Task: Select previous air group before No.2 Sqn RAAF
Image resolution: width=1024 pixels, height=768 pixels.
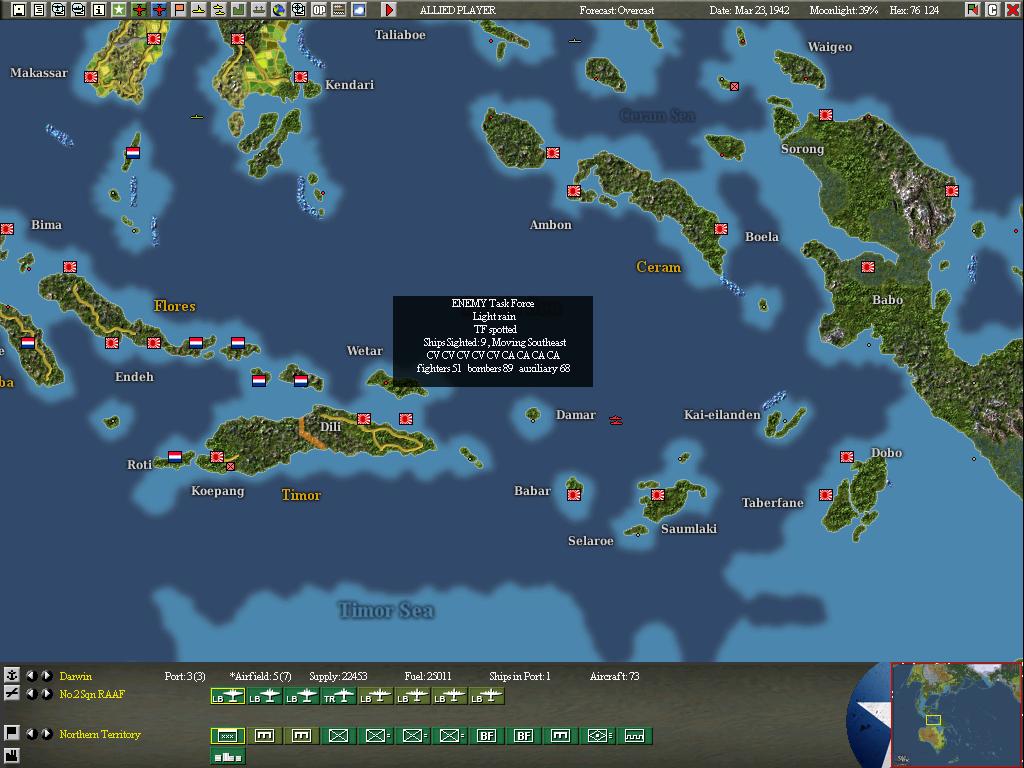Action: pos(31,694)
